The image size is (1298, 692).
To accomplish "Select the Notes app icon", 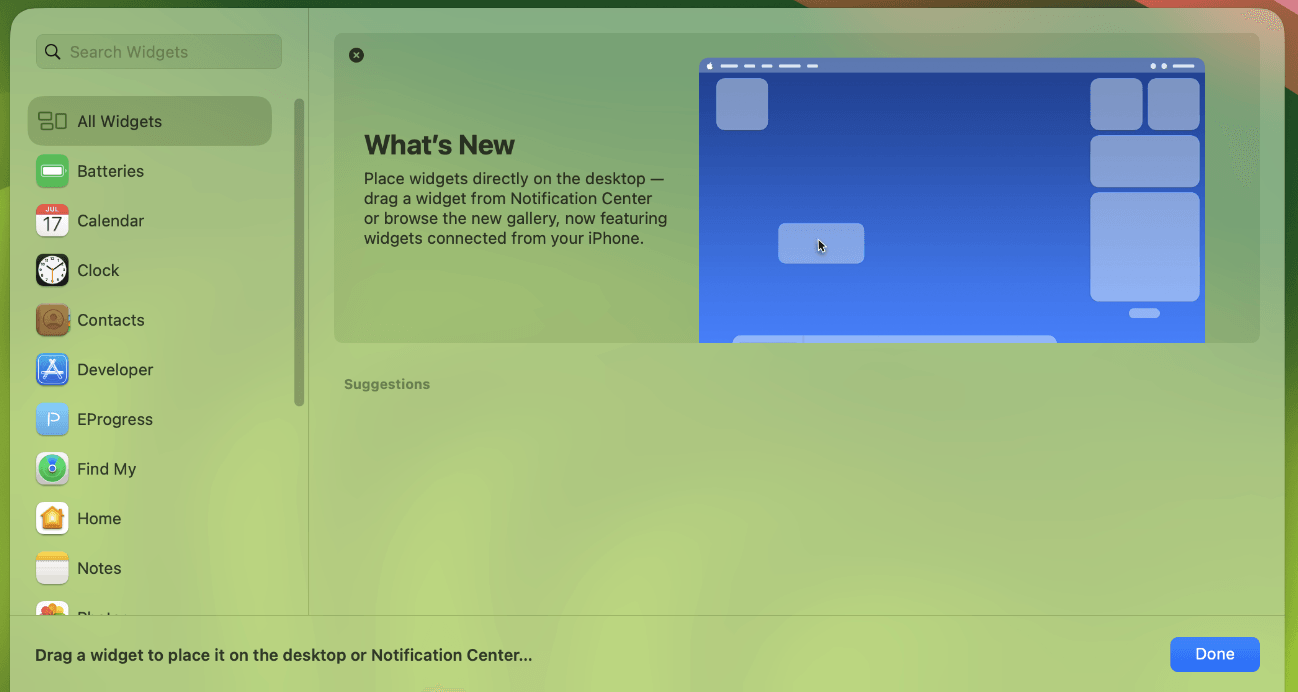I will point(52,568).
